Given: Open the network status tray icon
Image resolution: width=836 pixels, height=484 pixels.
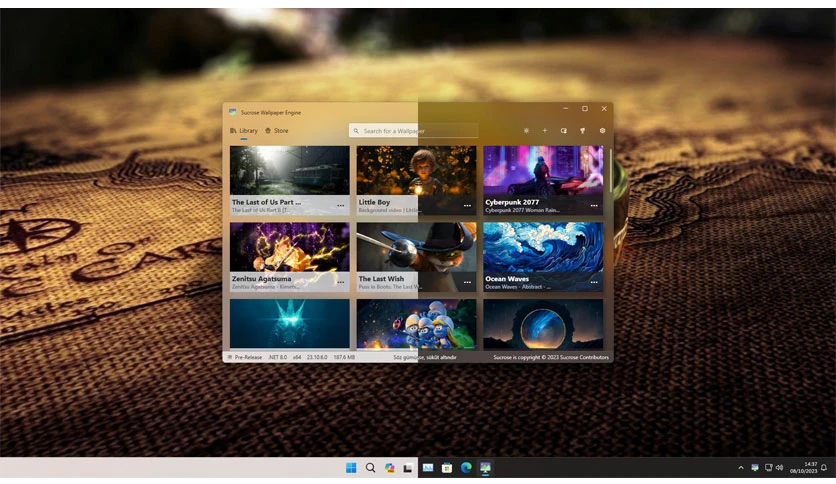Looking at the screenshot, I should 768,467.
